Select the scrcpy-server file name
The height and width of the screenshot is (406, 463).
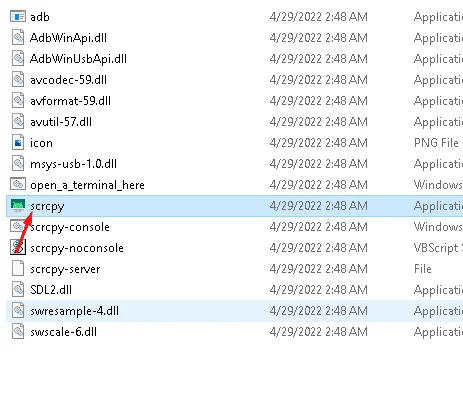(x=65, y=269)
